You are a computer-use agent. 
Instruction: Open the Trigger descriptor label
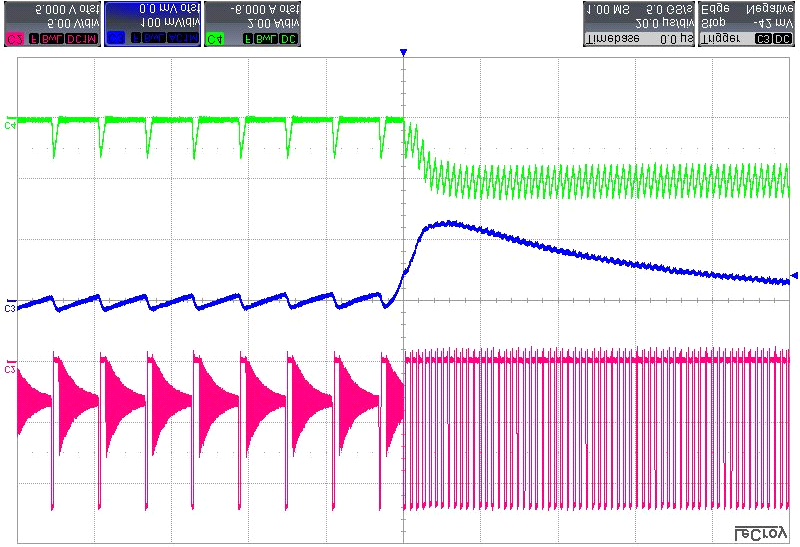719,39
